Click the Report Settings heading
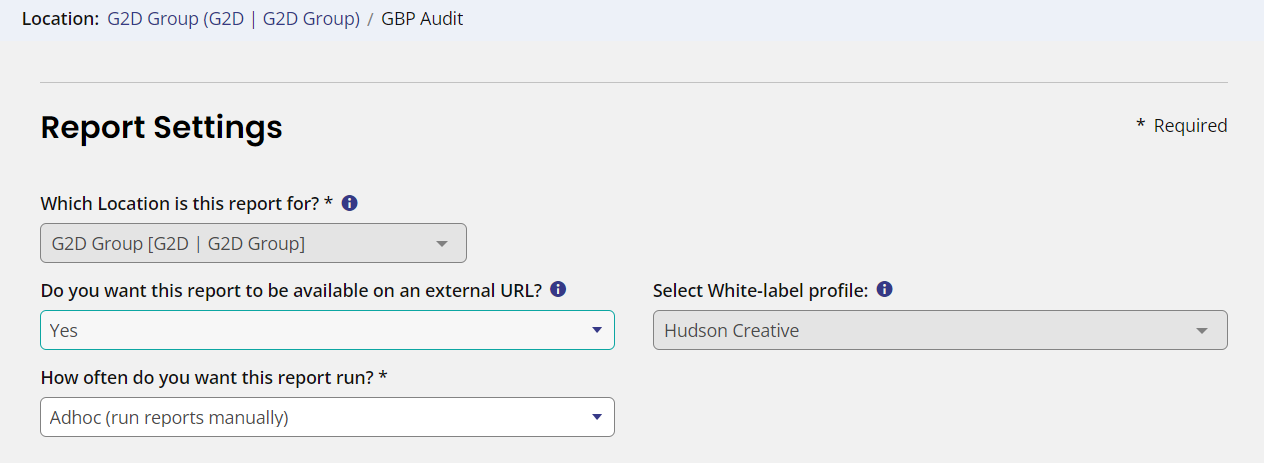Image resolution: width=1264 pixels, height=463 pixels. (161, 127)
